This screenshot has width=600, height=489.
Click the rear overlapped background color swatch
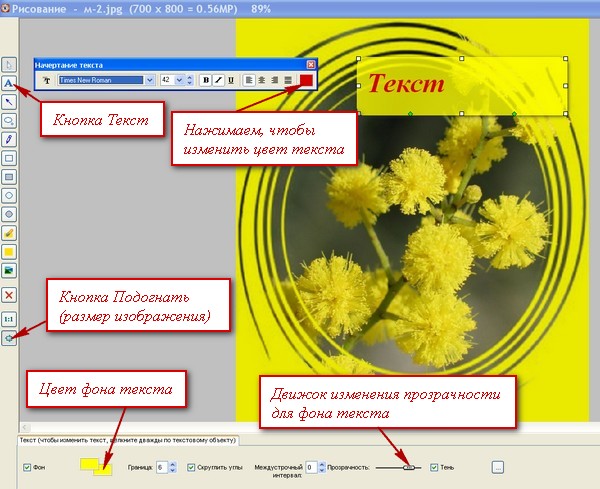pos(106,471)
